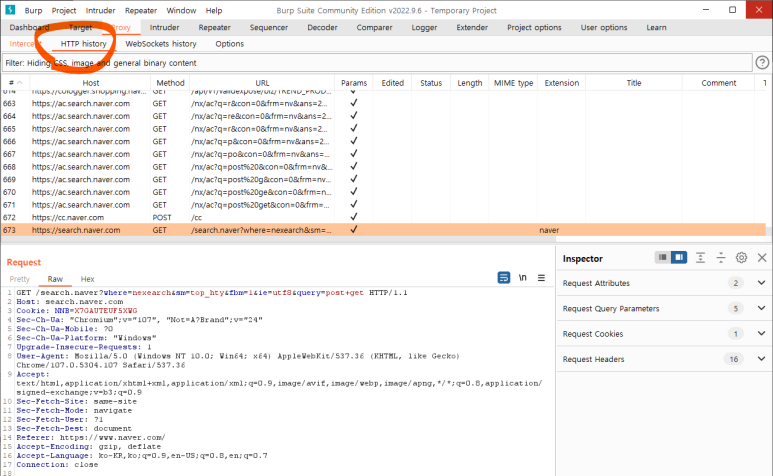Switch to the Intruder tool tab
Screen dimensions: 773x476
pyautogui.click(x=165, y=28)
